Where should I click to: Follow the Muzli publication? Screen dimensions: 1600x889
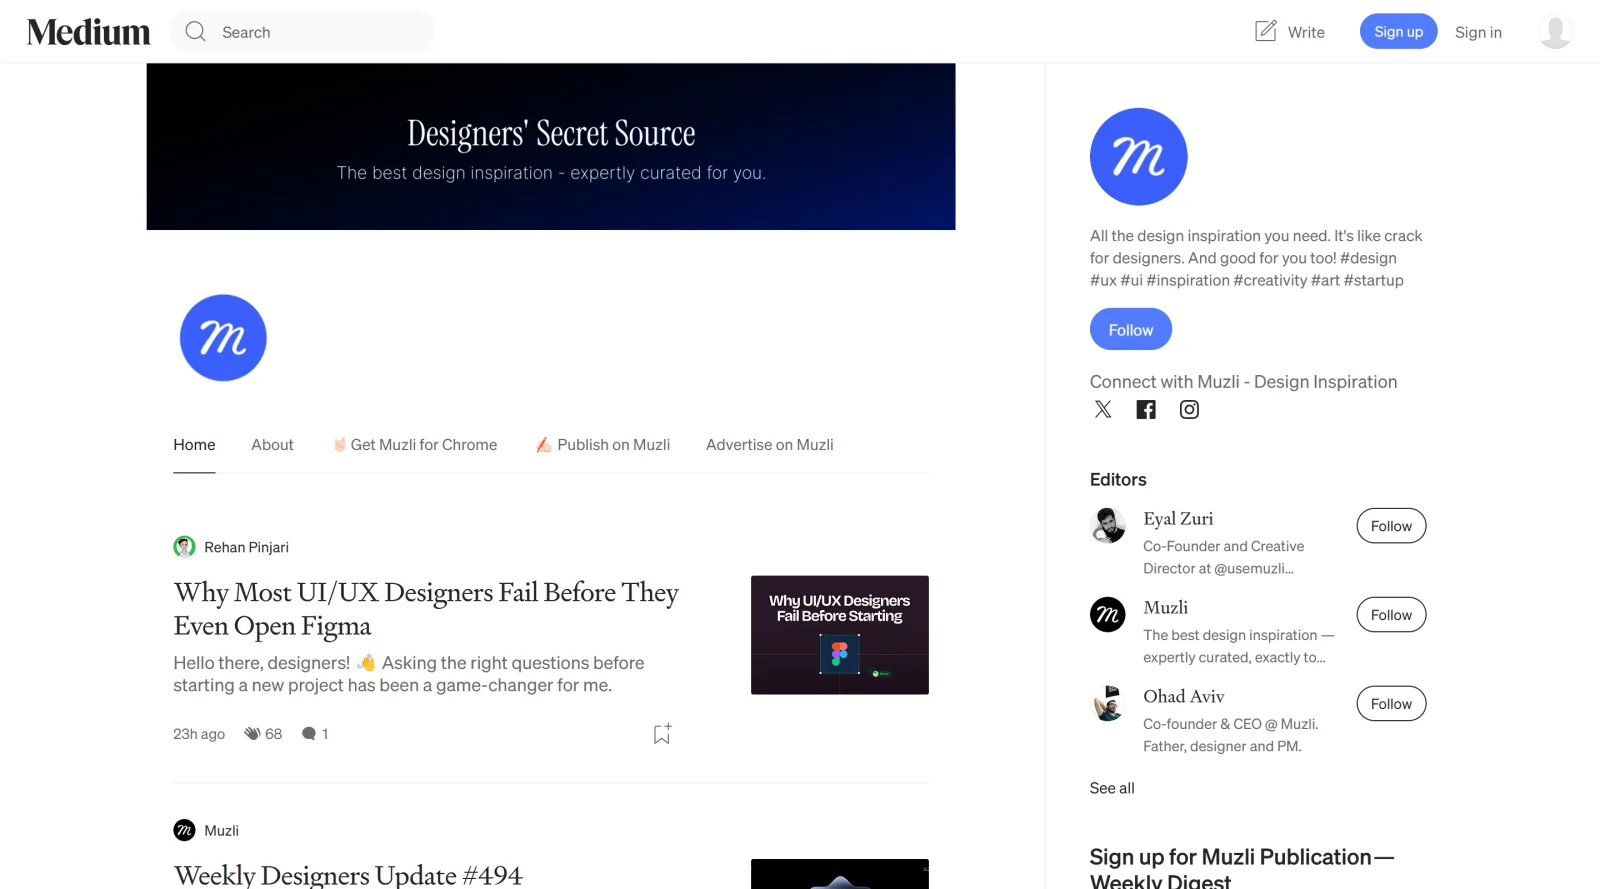coord(1130,329)
